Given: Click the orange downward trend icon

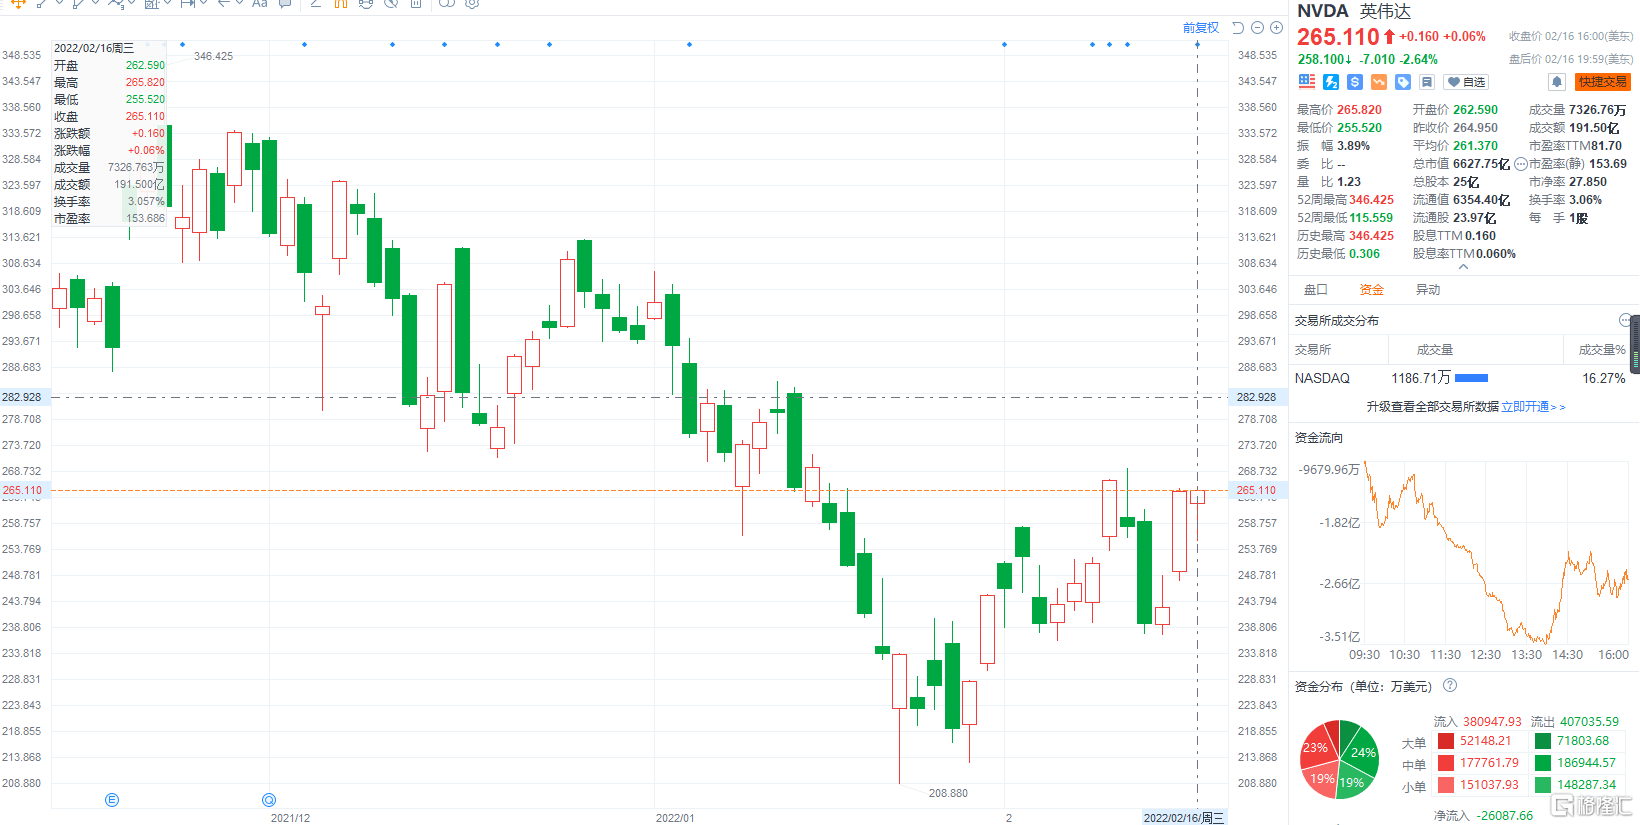Looking at the screenshot, I should pyautogui.click(x=1379, y=82).
